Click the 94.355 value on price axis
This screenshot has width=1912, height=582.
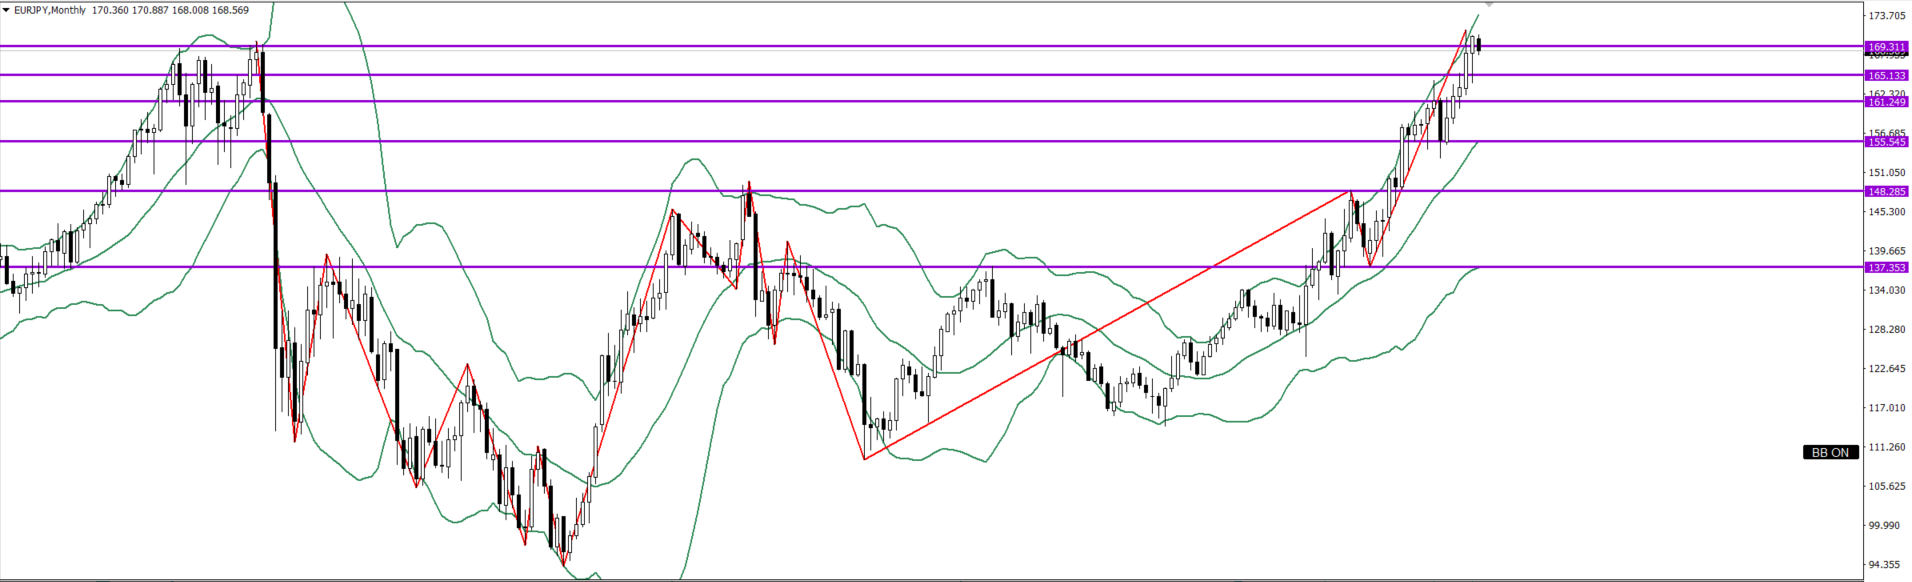[1886, 565]
